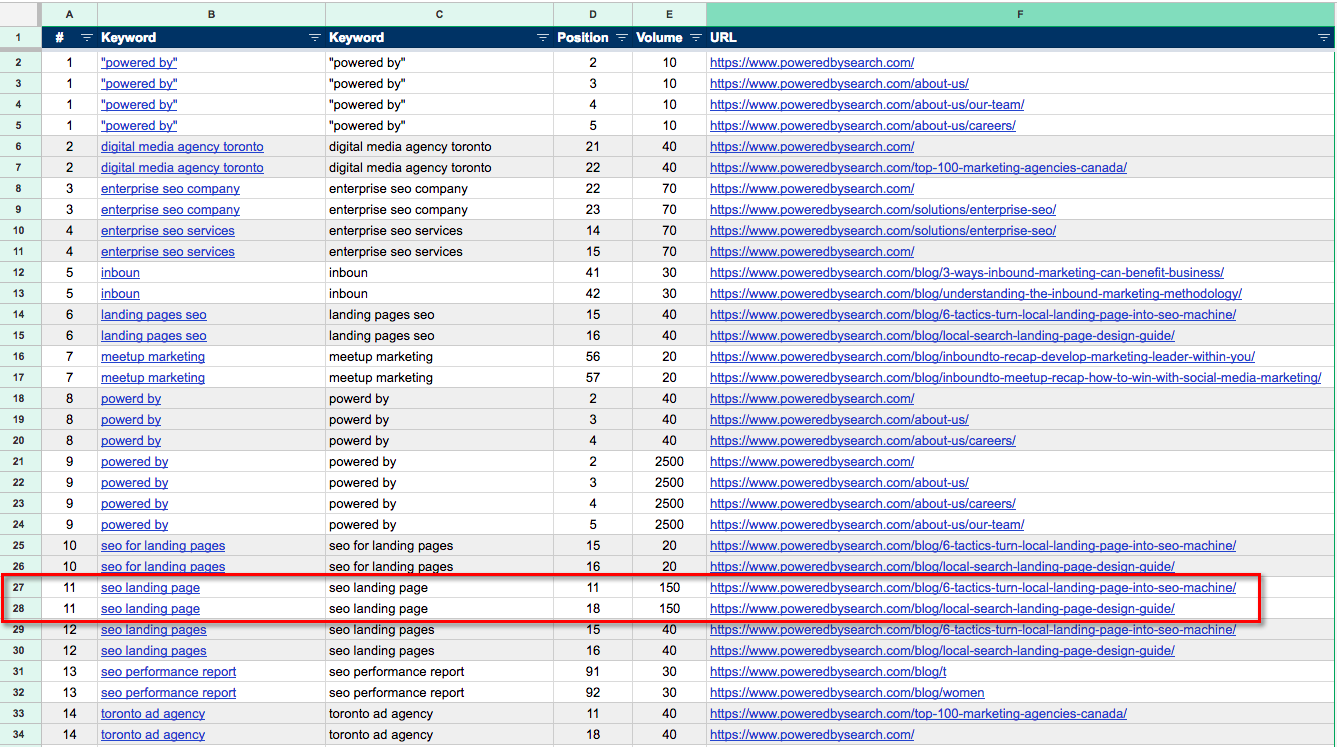Open 'seo landing pages' link in row 29

click(154, 630)
